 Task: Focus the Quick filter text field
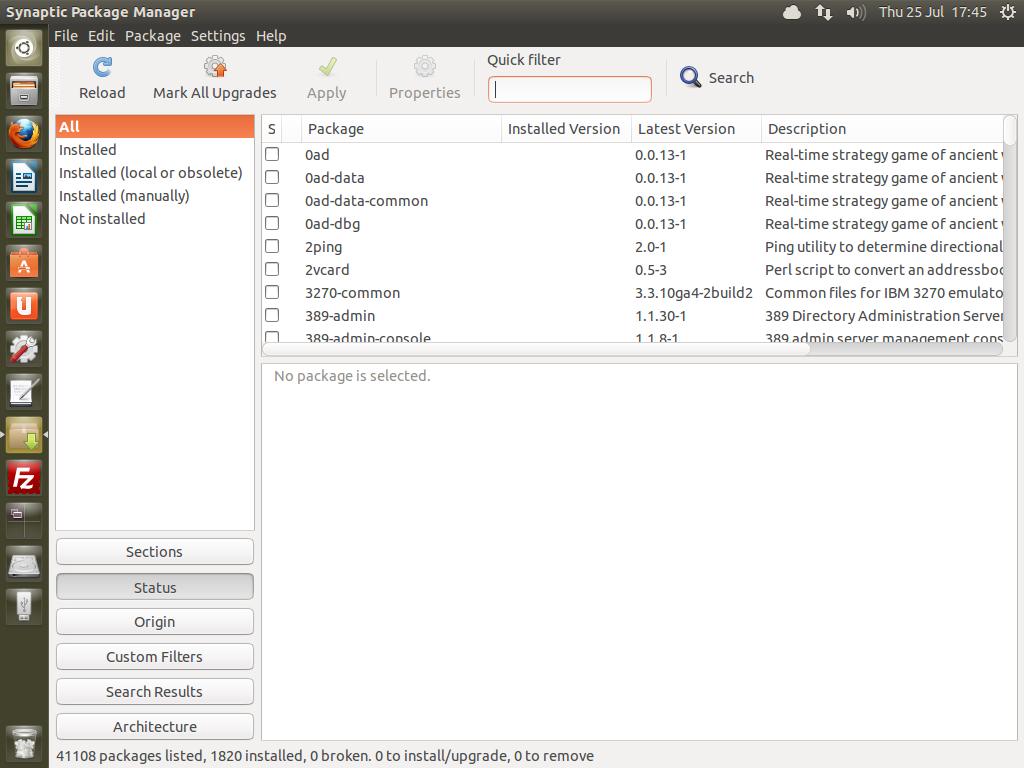[570, 89]
